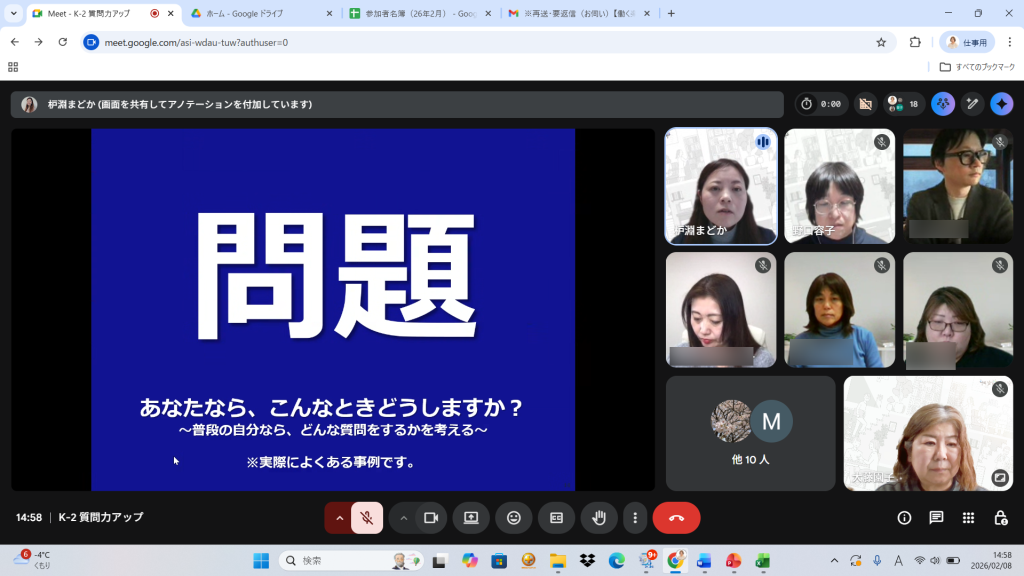Screen dimensions: 1024x576
Task: Open host controls lock icon
Action: (1000, 518)
